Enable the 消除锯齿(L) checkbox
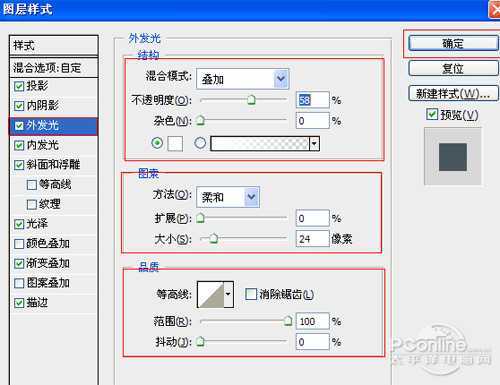Image resolution: width=500 pixels, height=385 pixels. (x=251, y=294)
